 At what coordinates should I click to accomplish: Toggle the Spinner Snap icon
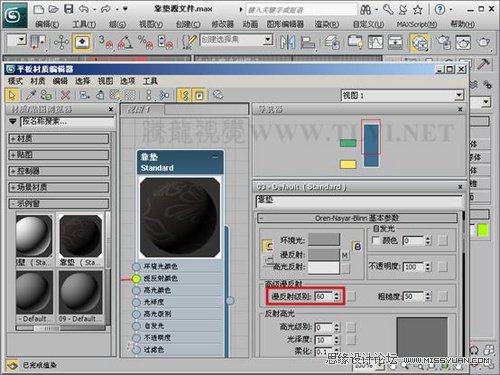[x=166, y=42]
